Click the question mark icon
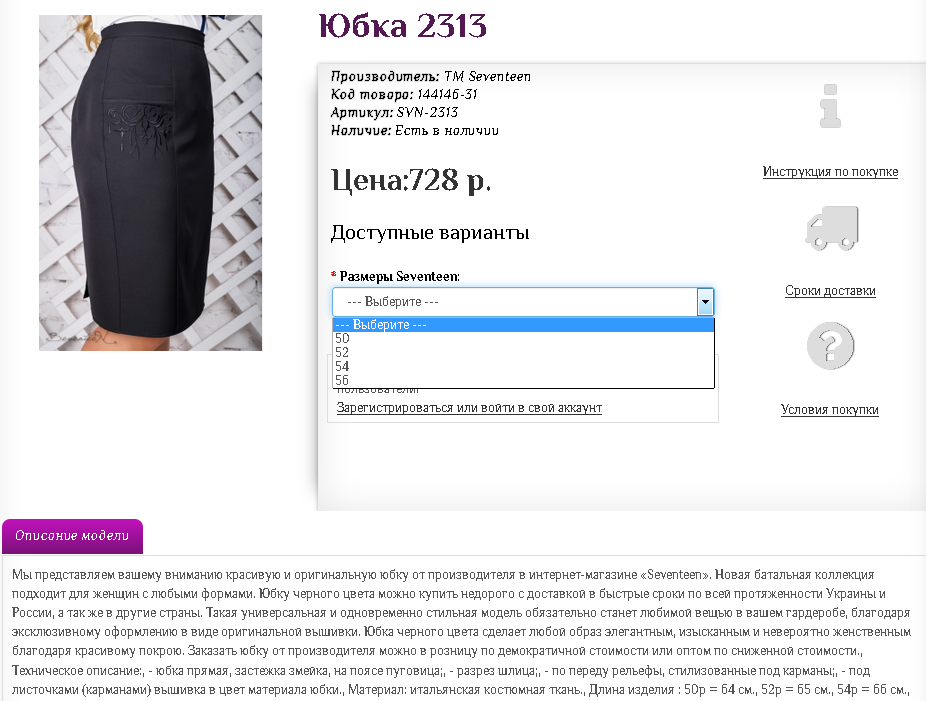This screenshot has width=926, height=701. (830, 346)
